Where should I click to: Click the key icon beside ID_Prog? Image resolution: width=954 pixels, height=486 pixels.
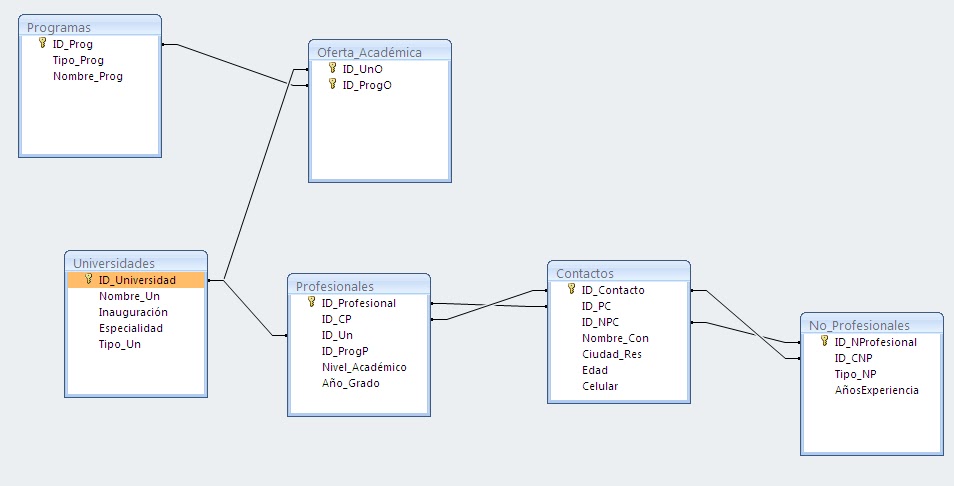(43, 43)
